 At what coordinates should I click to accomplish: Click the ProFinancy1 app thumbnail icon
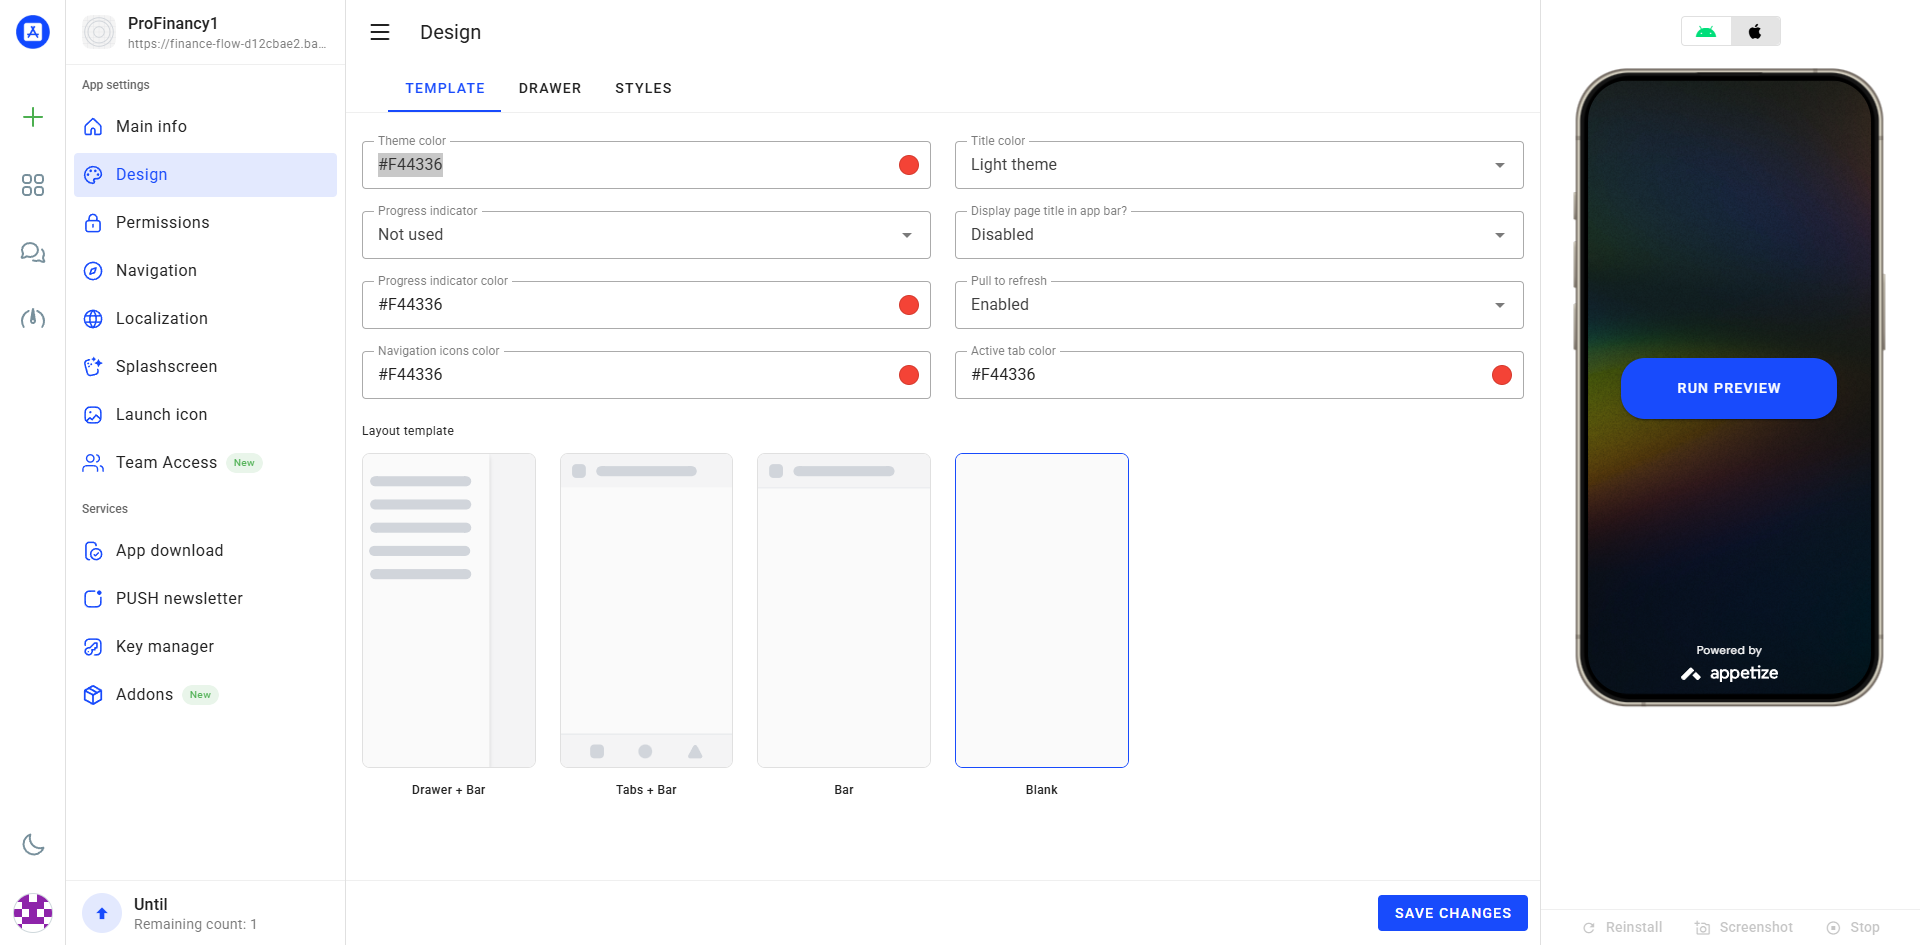(99, 32)
